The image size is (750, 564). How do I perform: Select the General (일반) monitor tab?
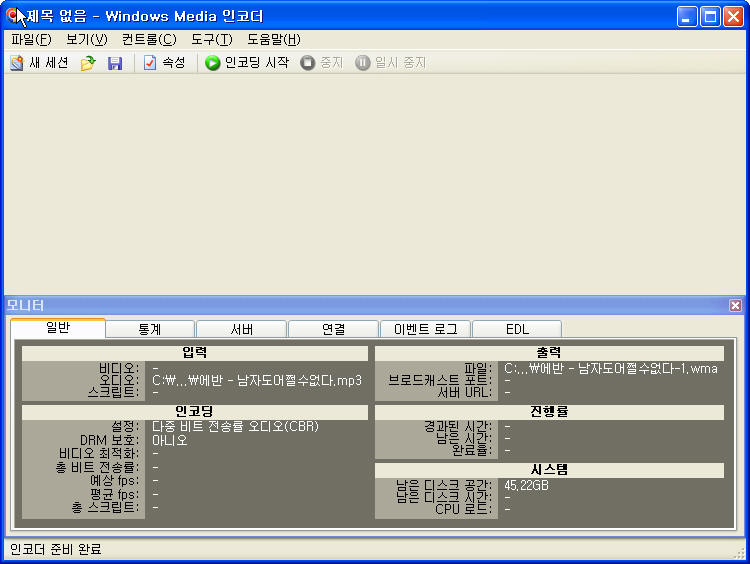pos(58,328)
